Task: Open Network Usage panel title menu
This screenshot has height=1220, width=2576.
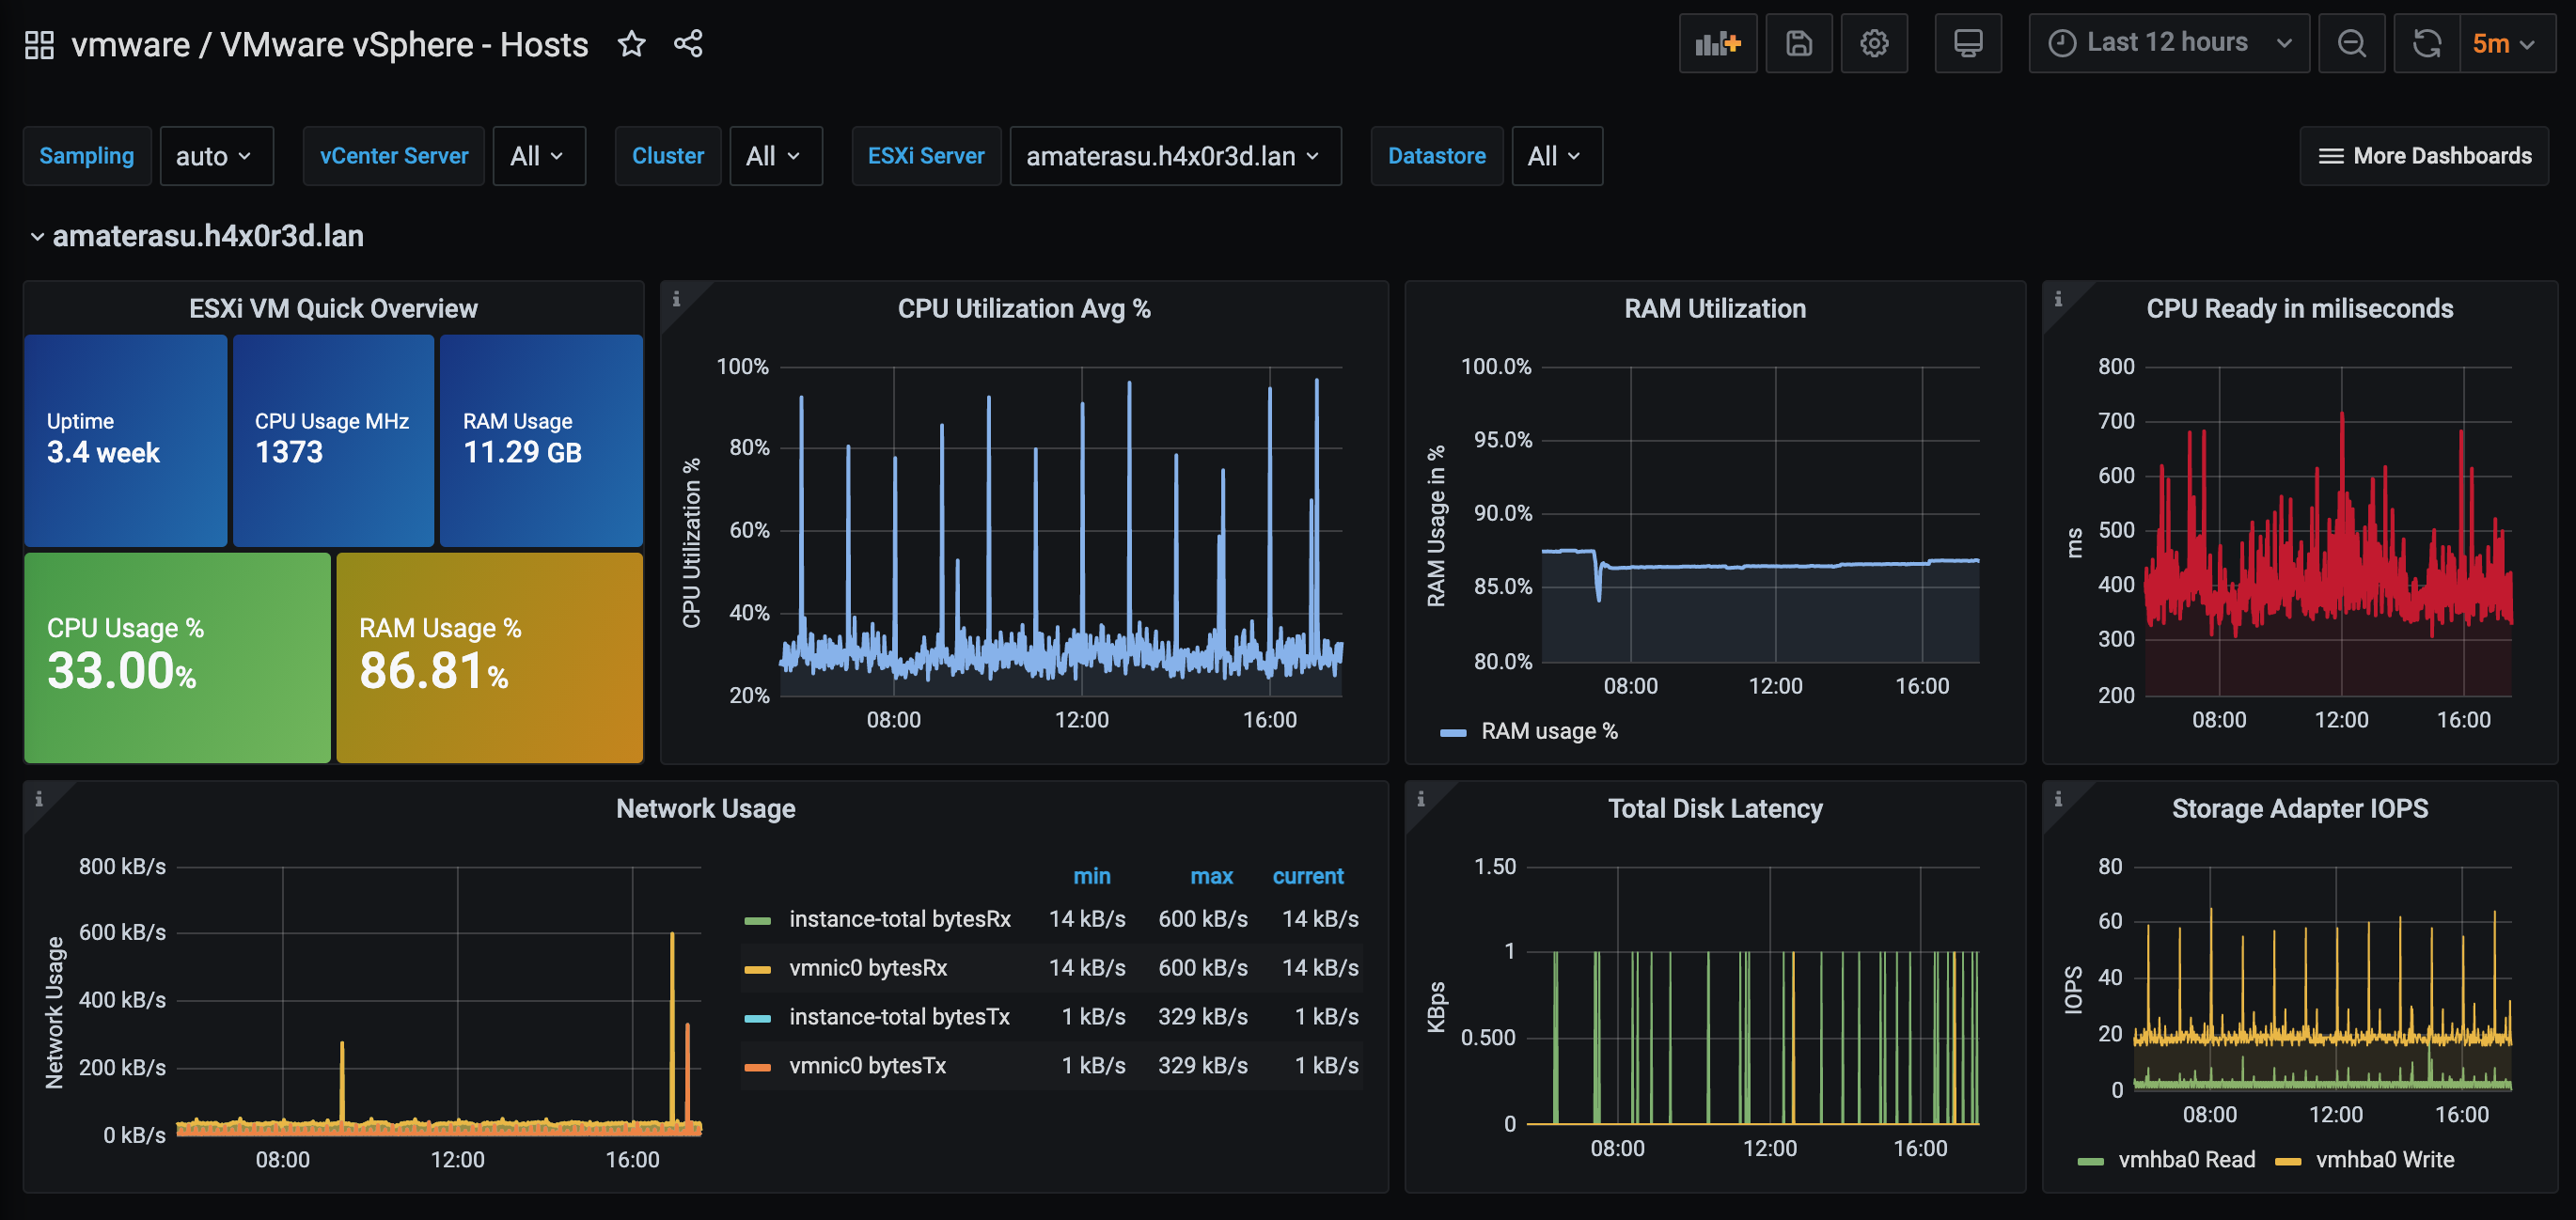Action: tap(705, 808)
